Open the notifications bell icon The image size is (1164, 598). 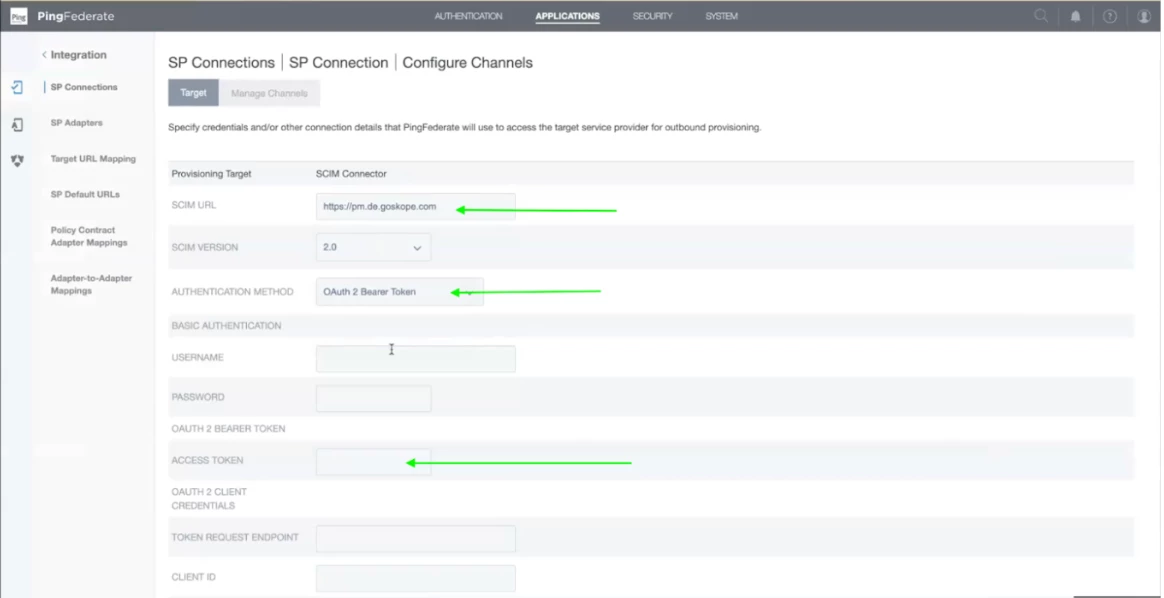click(1076, 16)
